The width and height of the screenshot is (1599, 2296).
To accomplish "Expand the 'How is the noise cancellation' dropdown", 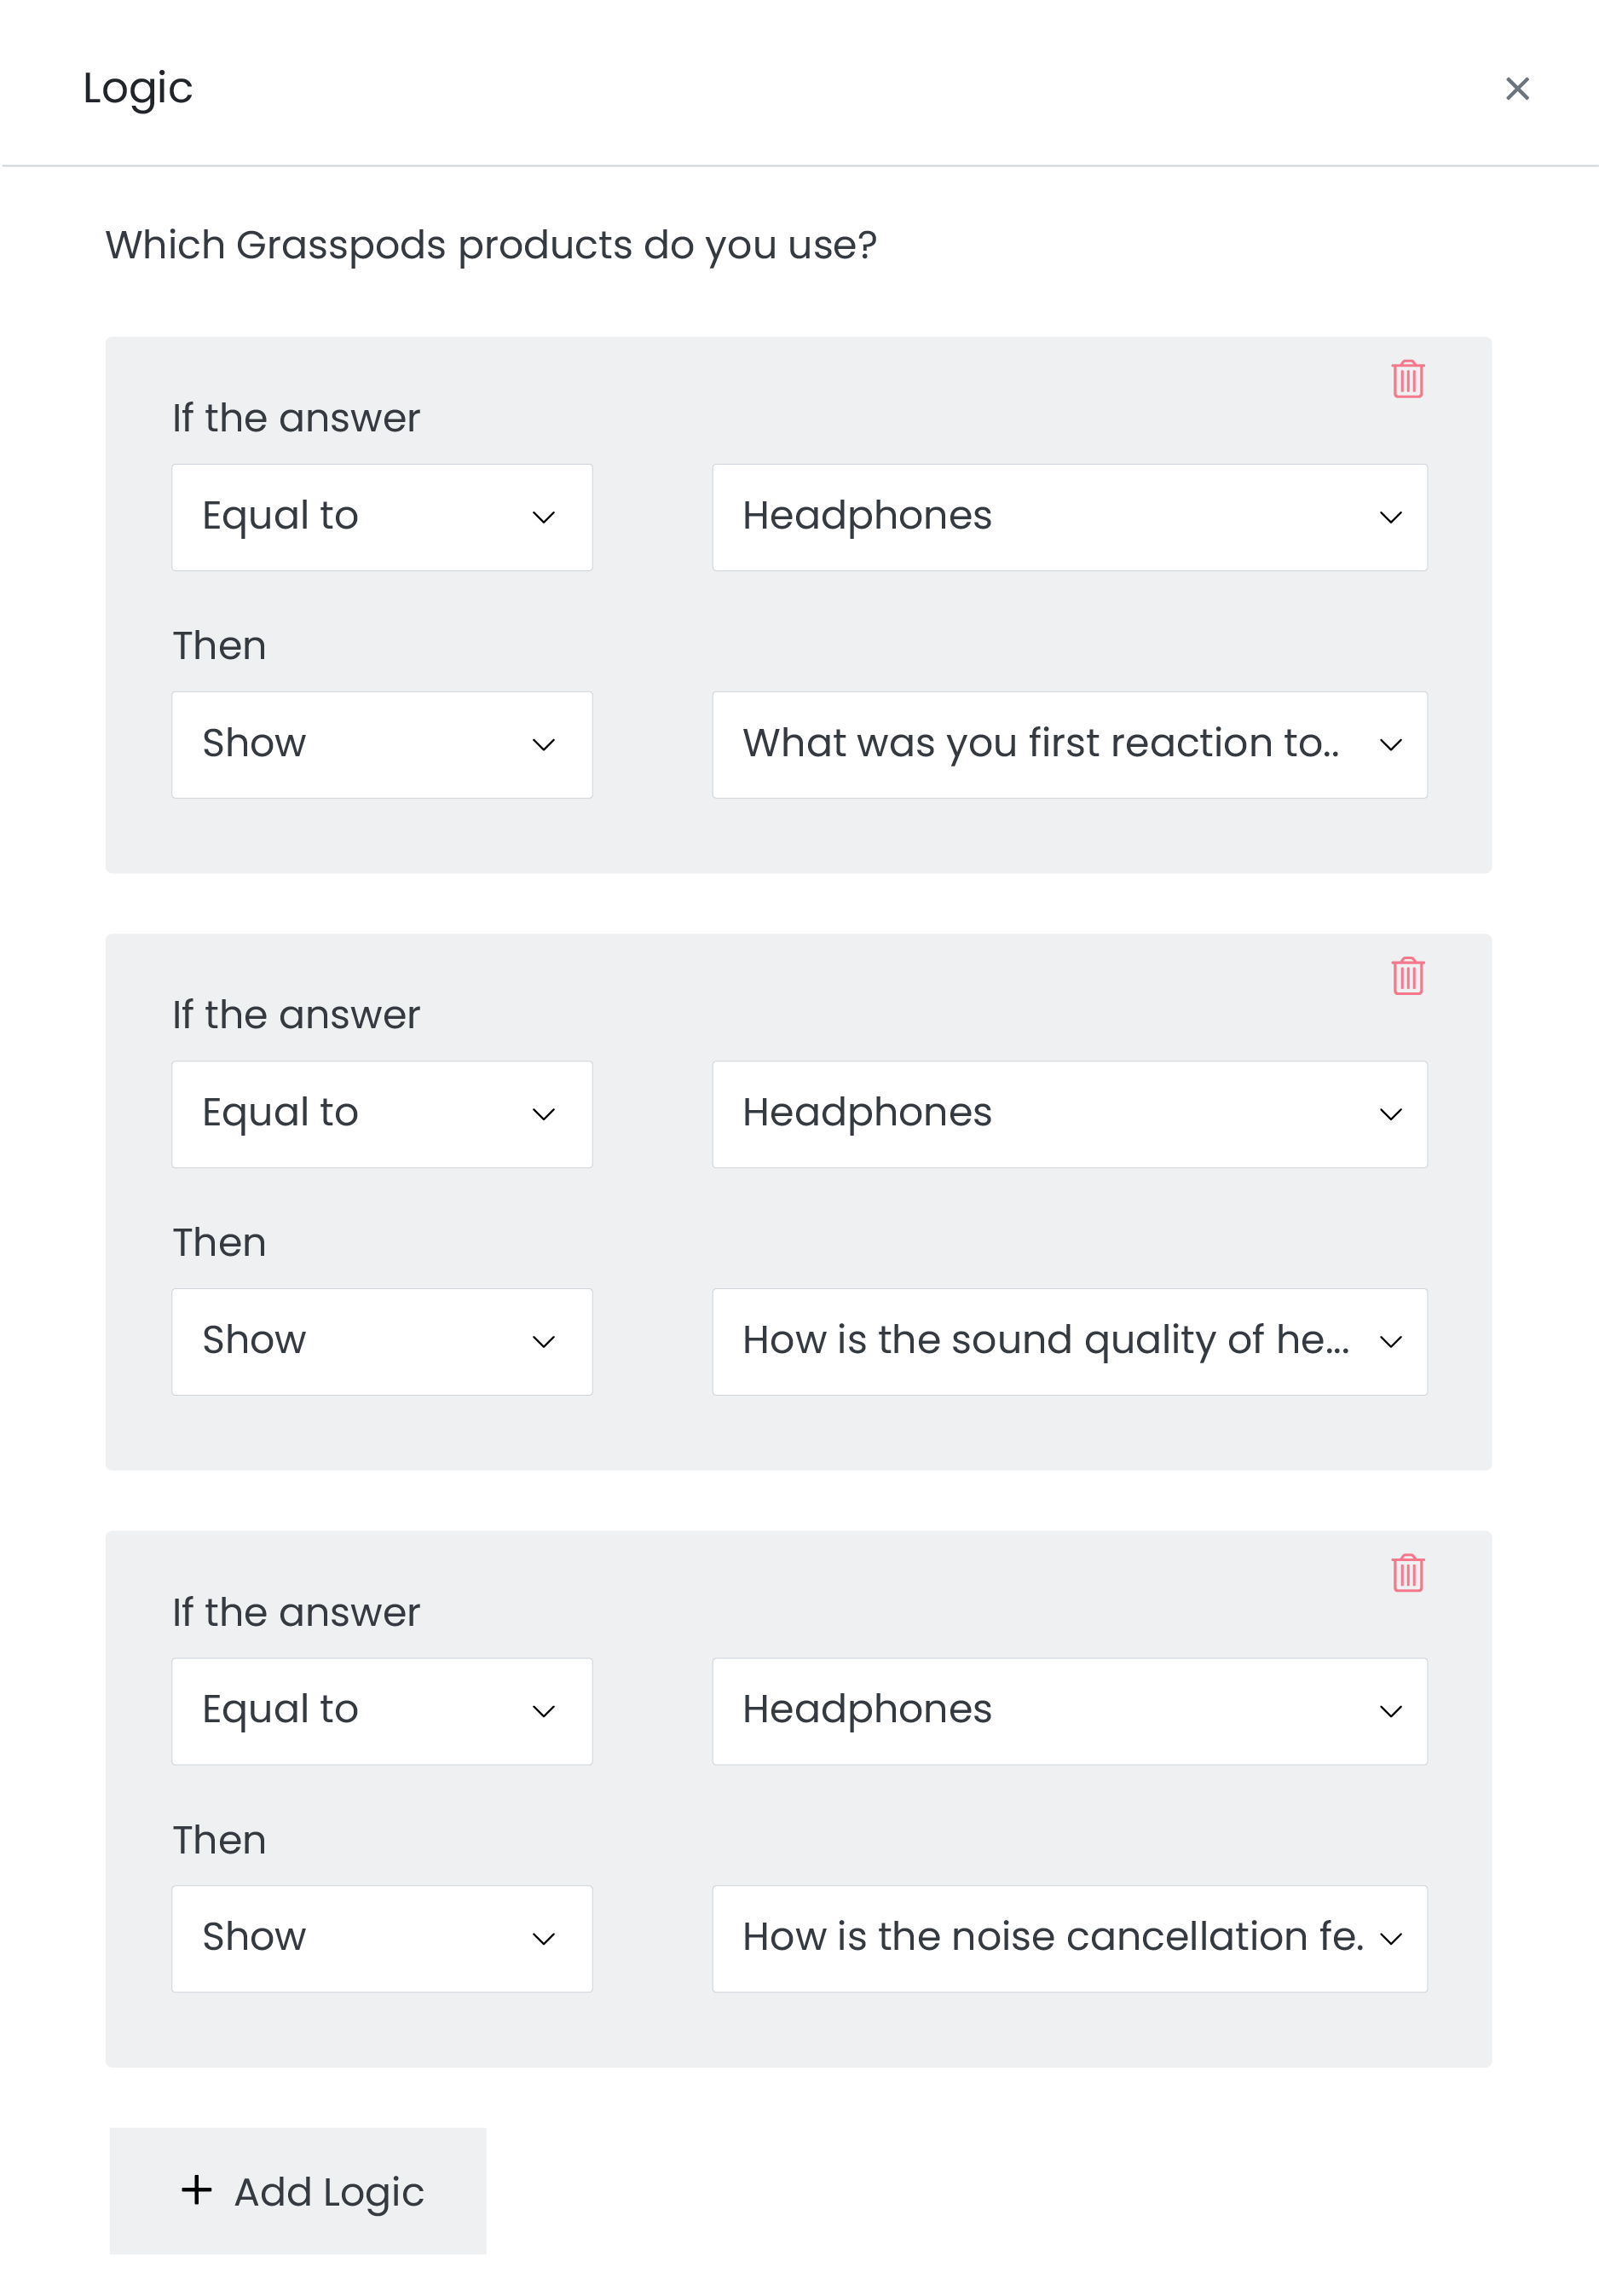I will [1068, 1939].
